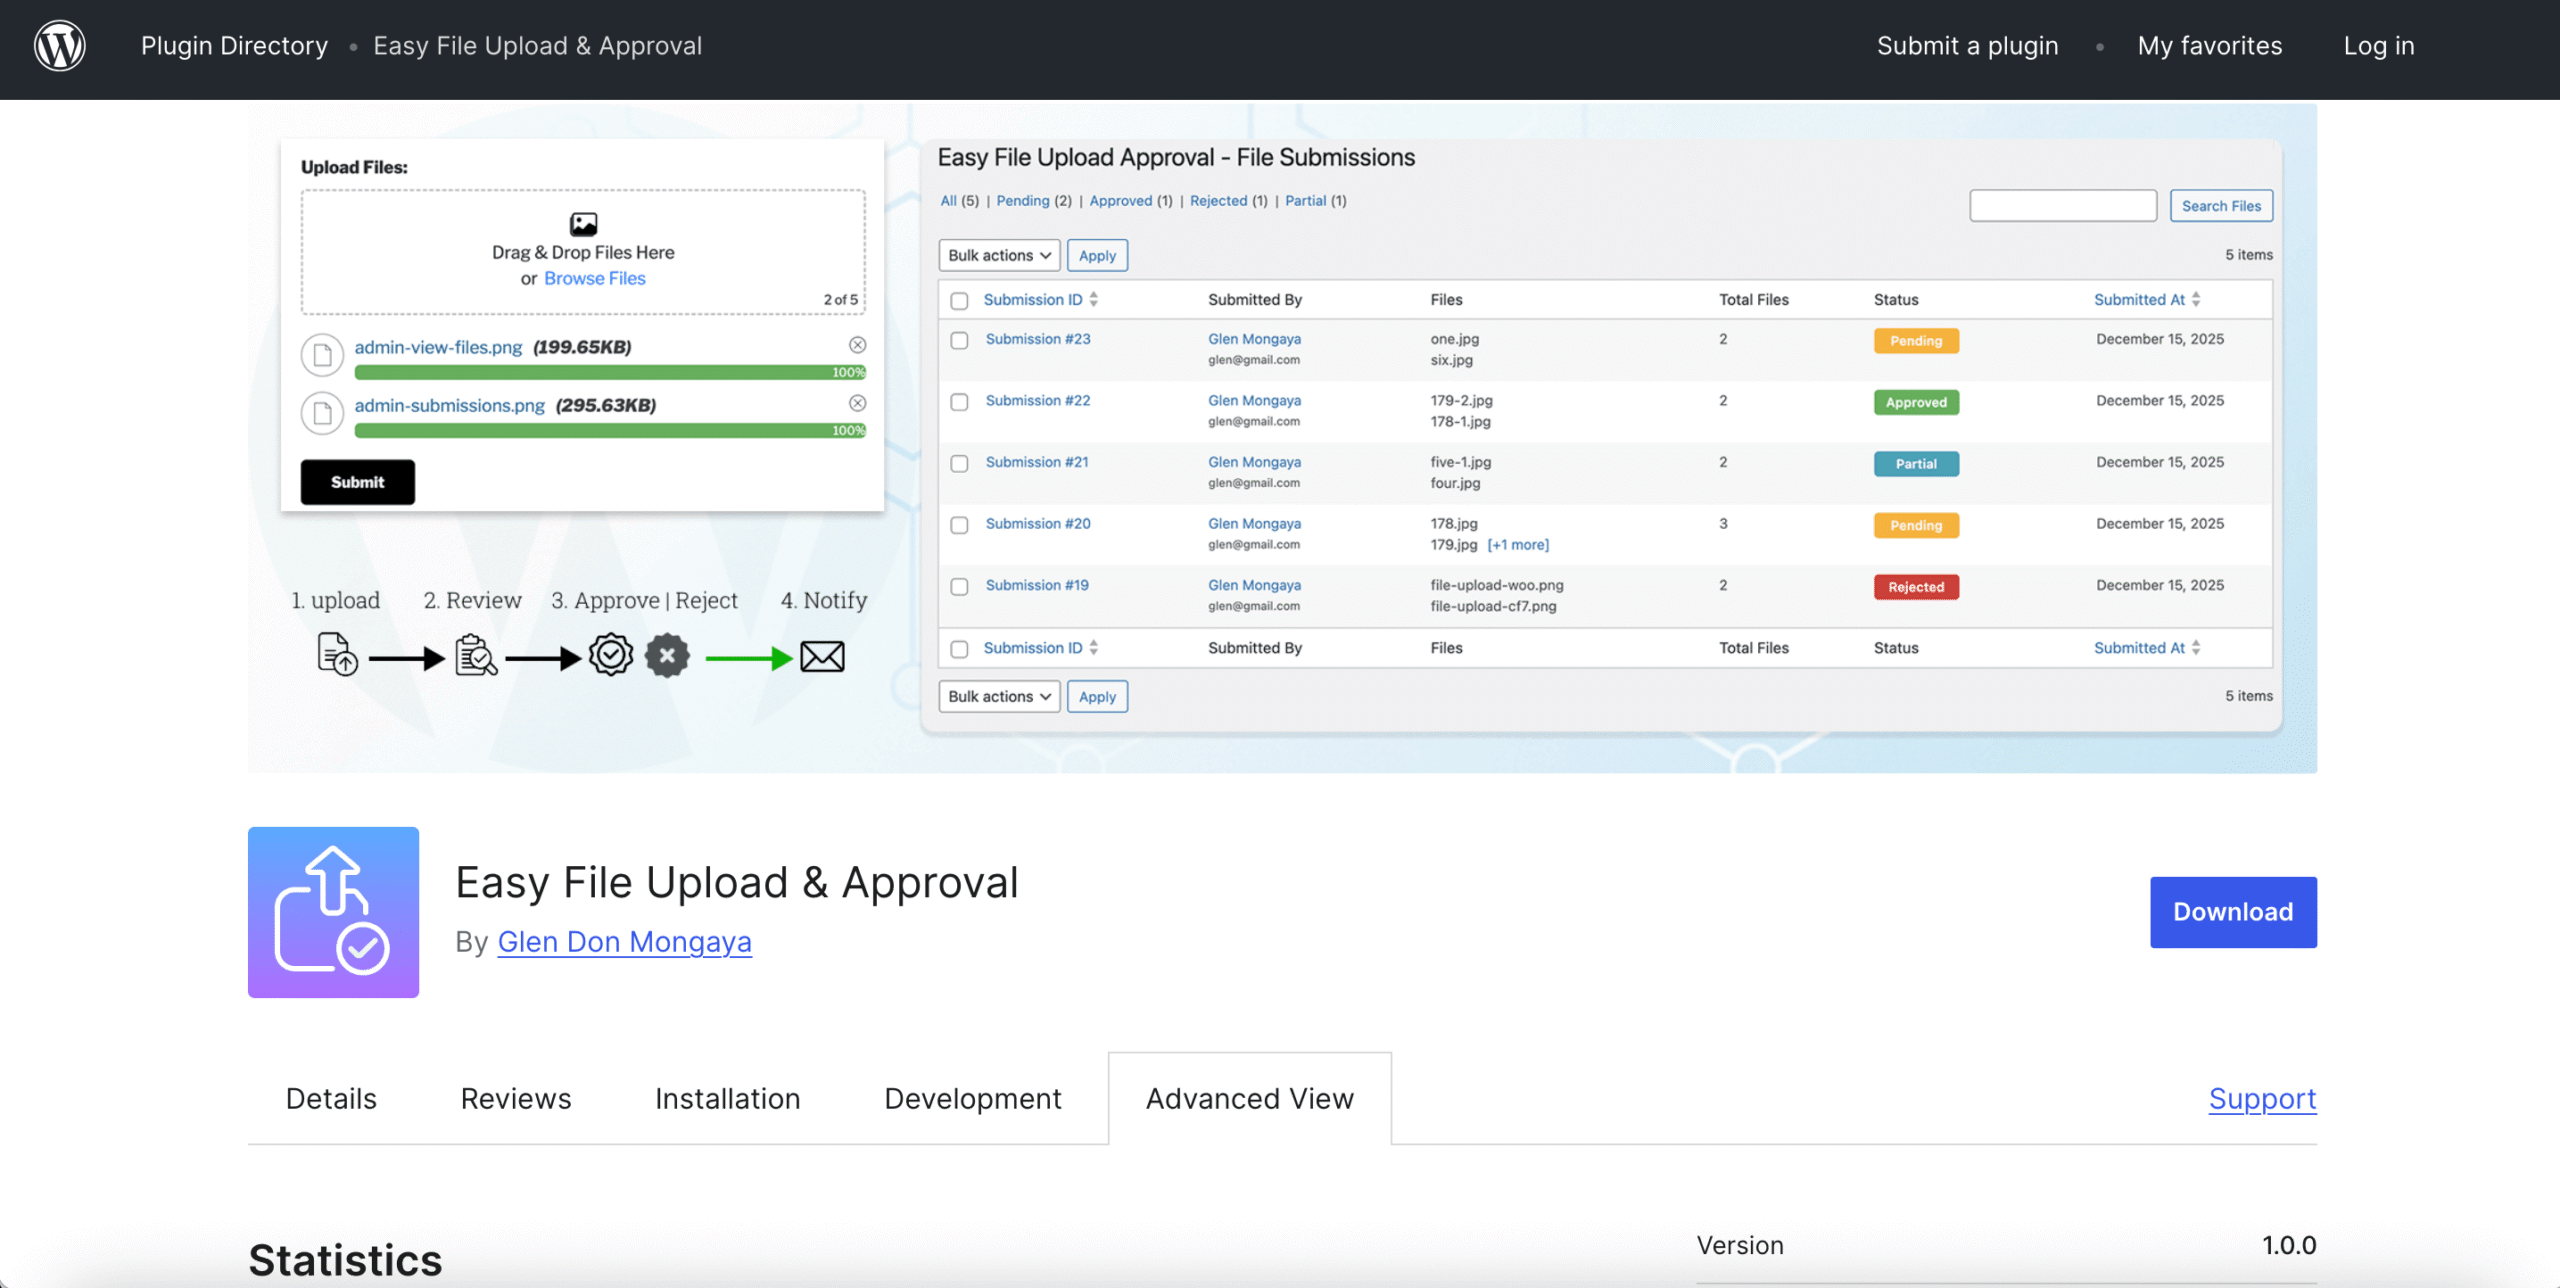The image size is (2560, 1288).
Task: Click the file icon beside admin-view-files.png
Action: click(x=322, y=355)
